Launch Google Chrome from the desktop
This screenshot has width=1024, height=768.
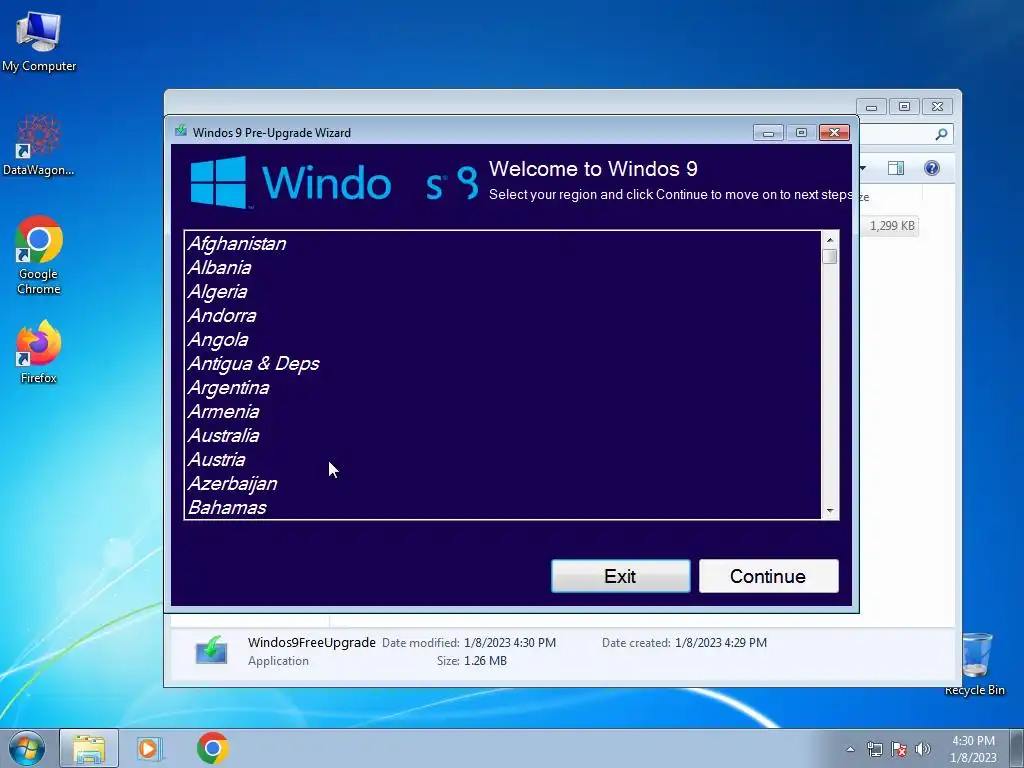click(39, 255)
